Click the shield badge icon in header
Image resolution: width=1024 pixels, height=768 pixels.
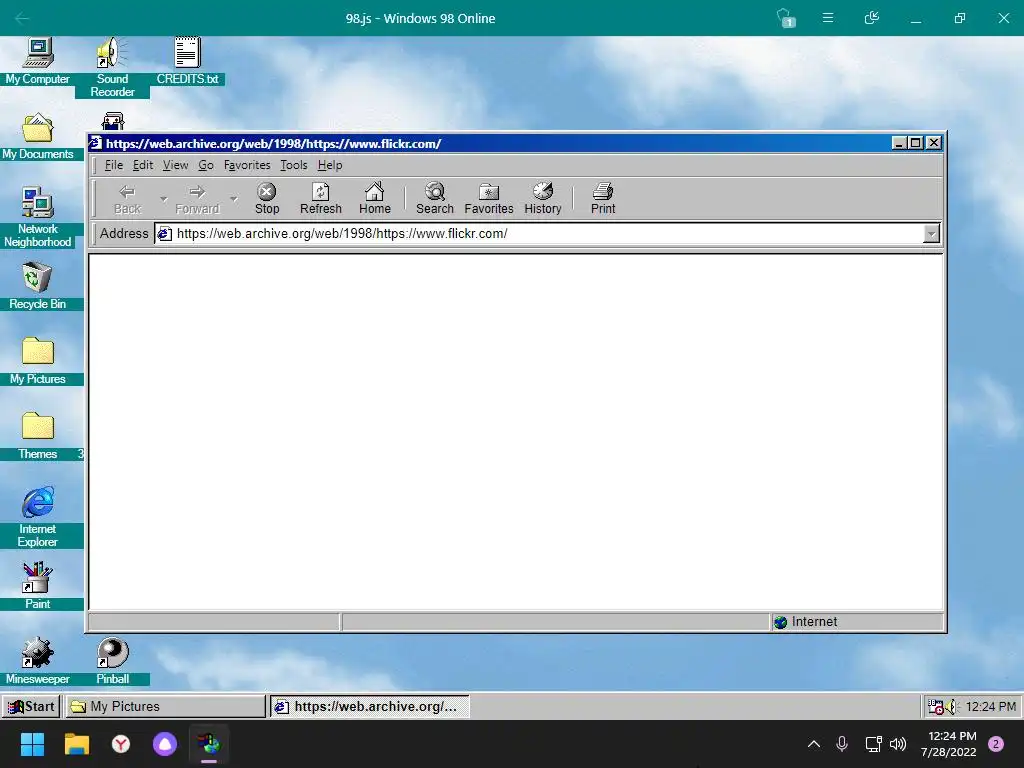[x=786, y=18]
